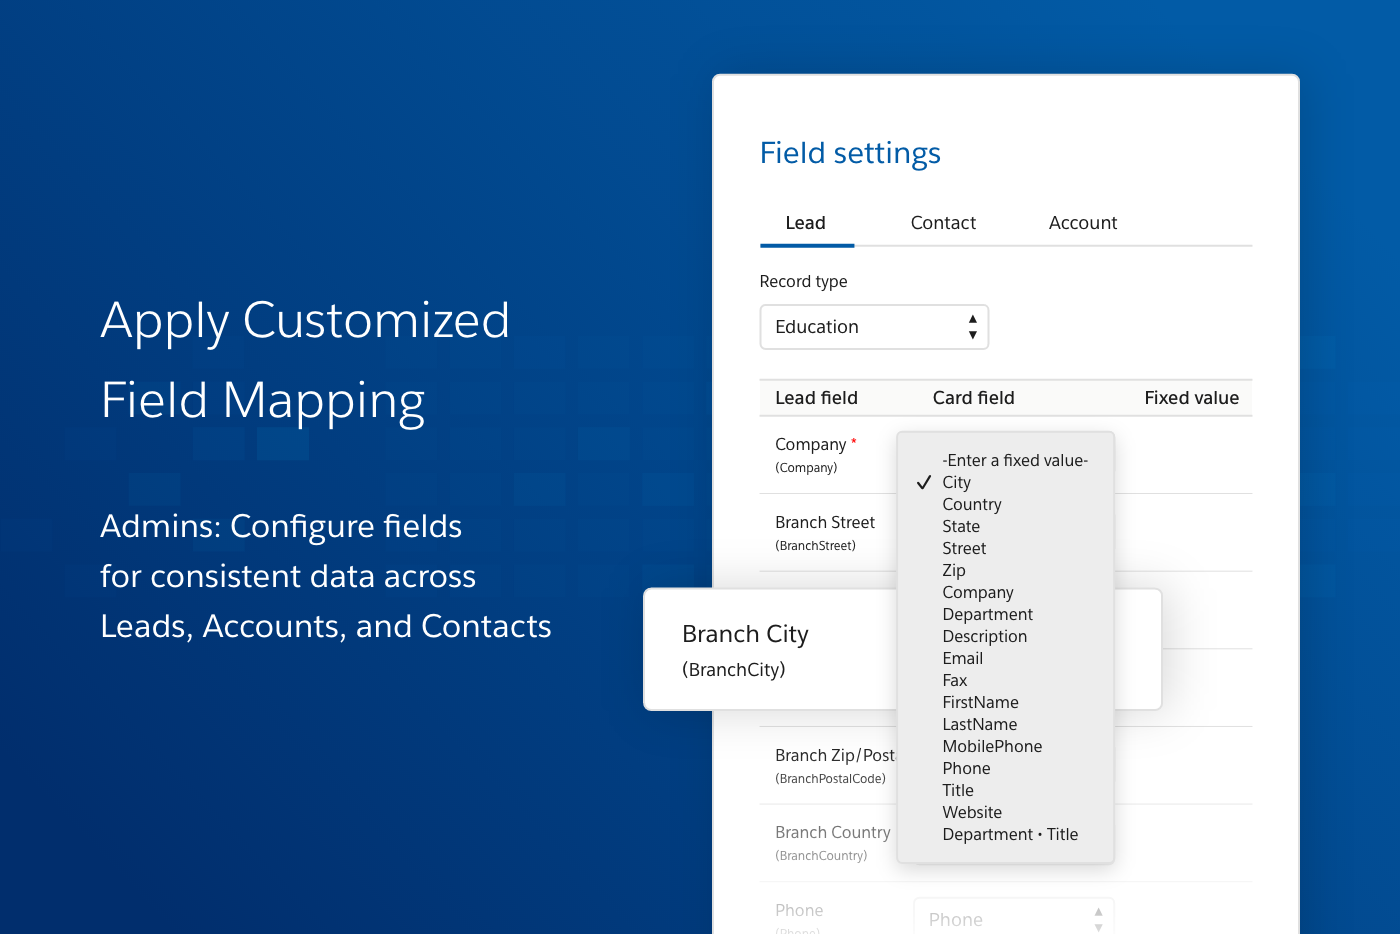The image size is (1400, 934).
Task: Click the Fixed value column header
Action: click(1191, 397)
